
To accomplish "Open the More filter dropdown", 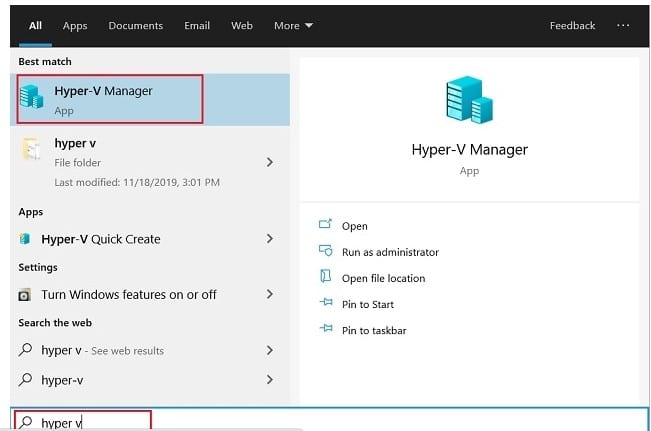I will click(x=293, y=26).
